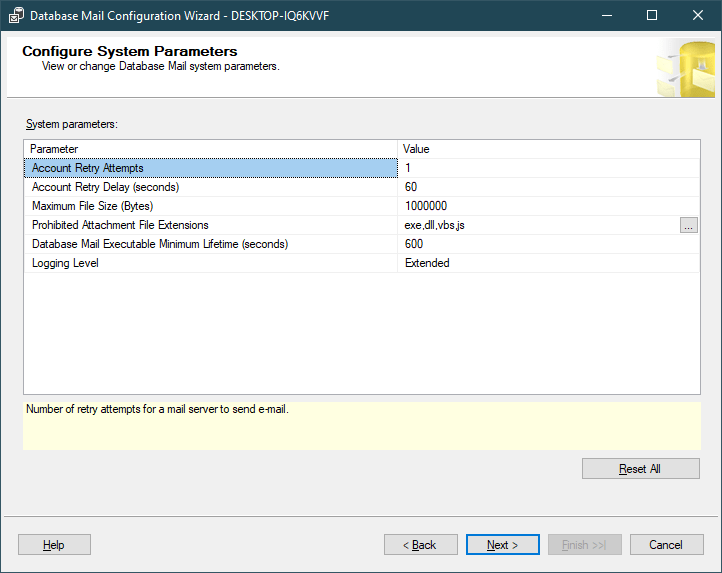Click the exe,dll,vbs,js extensions value
The height and width of the screenshot is (573, 722).
[x=539, y=225]
